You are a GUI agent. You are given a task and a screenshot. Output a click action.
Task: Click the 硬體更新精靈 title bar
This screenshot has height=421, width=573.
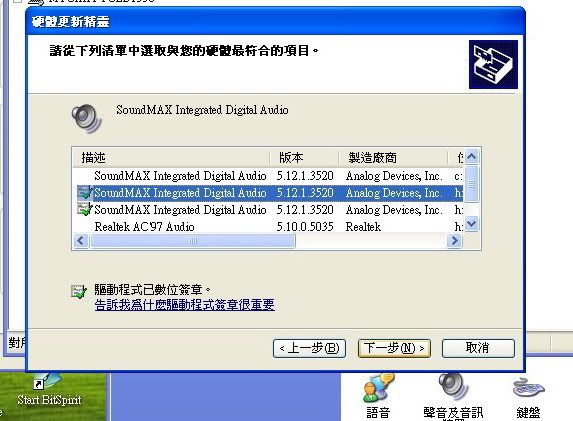(x=276, y=22)
